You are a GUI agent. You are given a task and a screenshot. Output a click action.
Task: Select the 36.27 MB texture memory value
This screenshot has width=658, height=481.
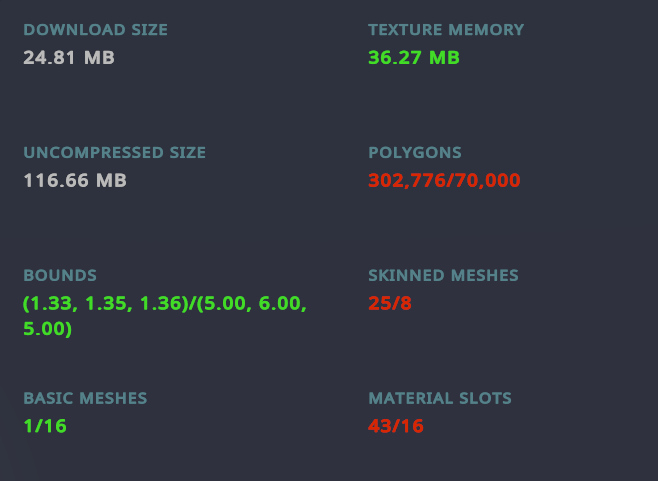[414, 58]
